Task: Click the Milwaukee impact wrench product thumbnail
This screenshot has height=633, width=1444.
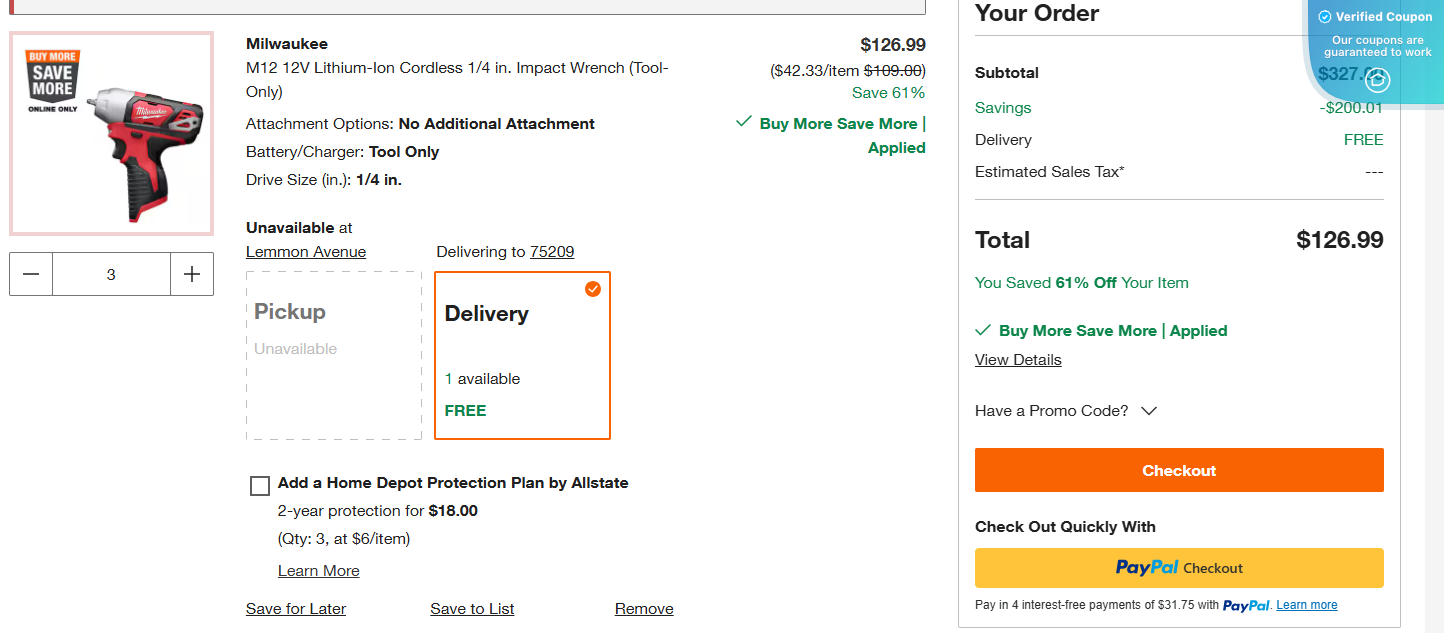Action: pyautogui.click(x=111, y=133)
